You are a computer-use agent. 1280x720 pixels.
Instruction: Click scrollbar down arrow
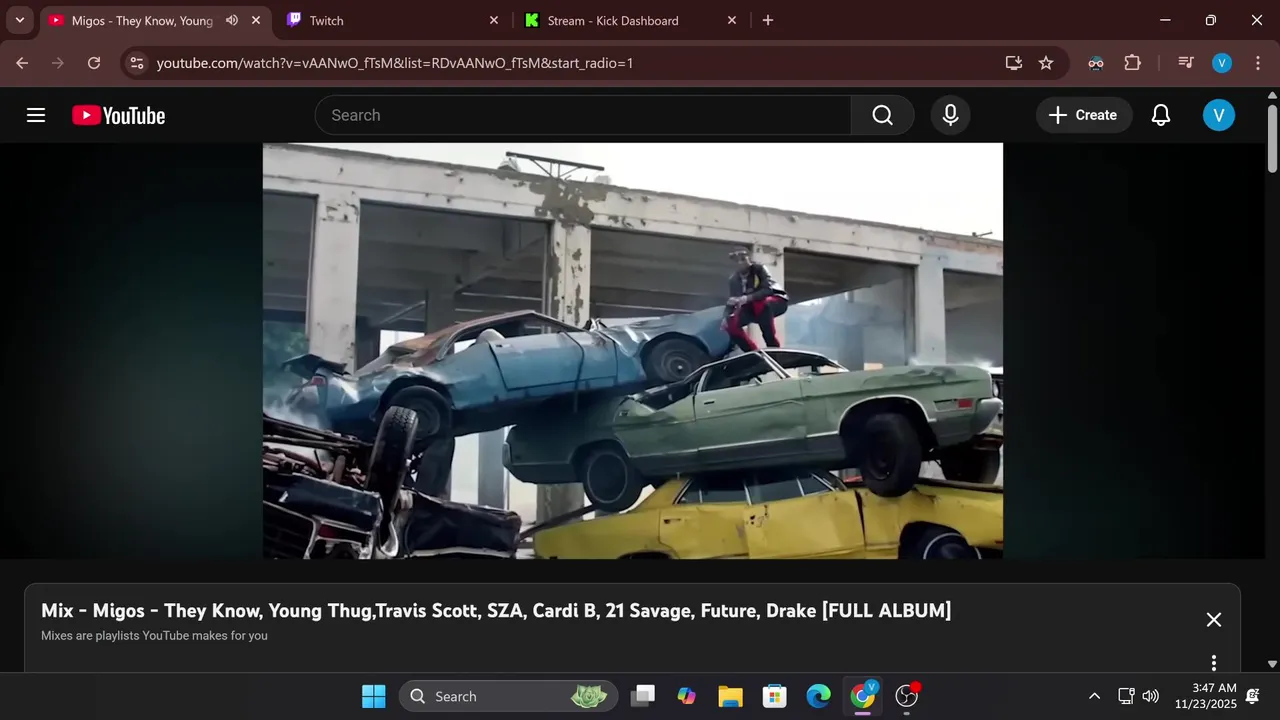(x=1272, y=664)
